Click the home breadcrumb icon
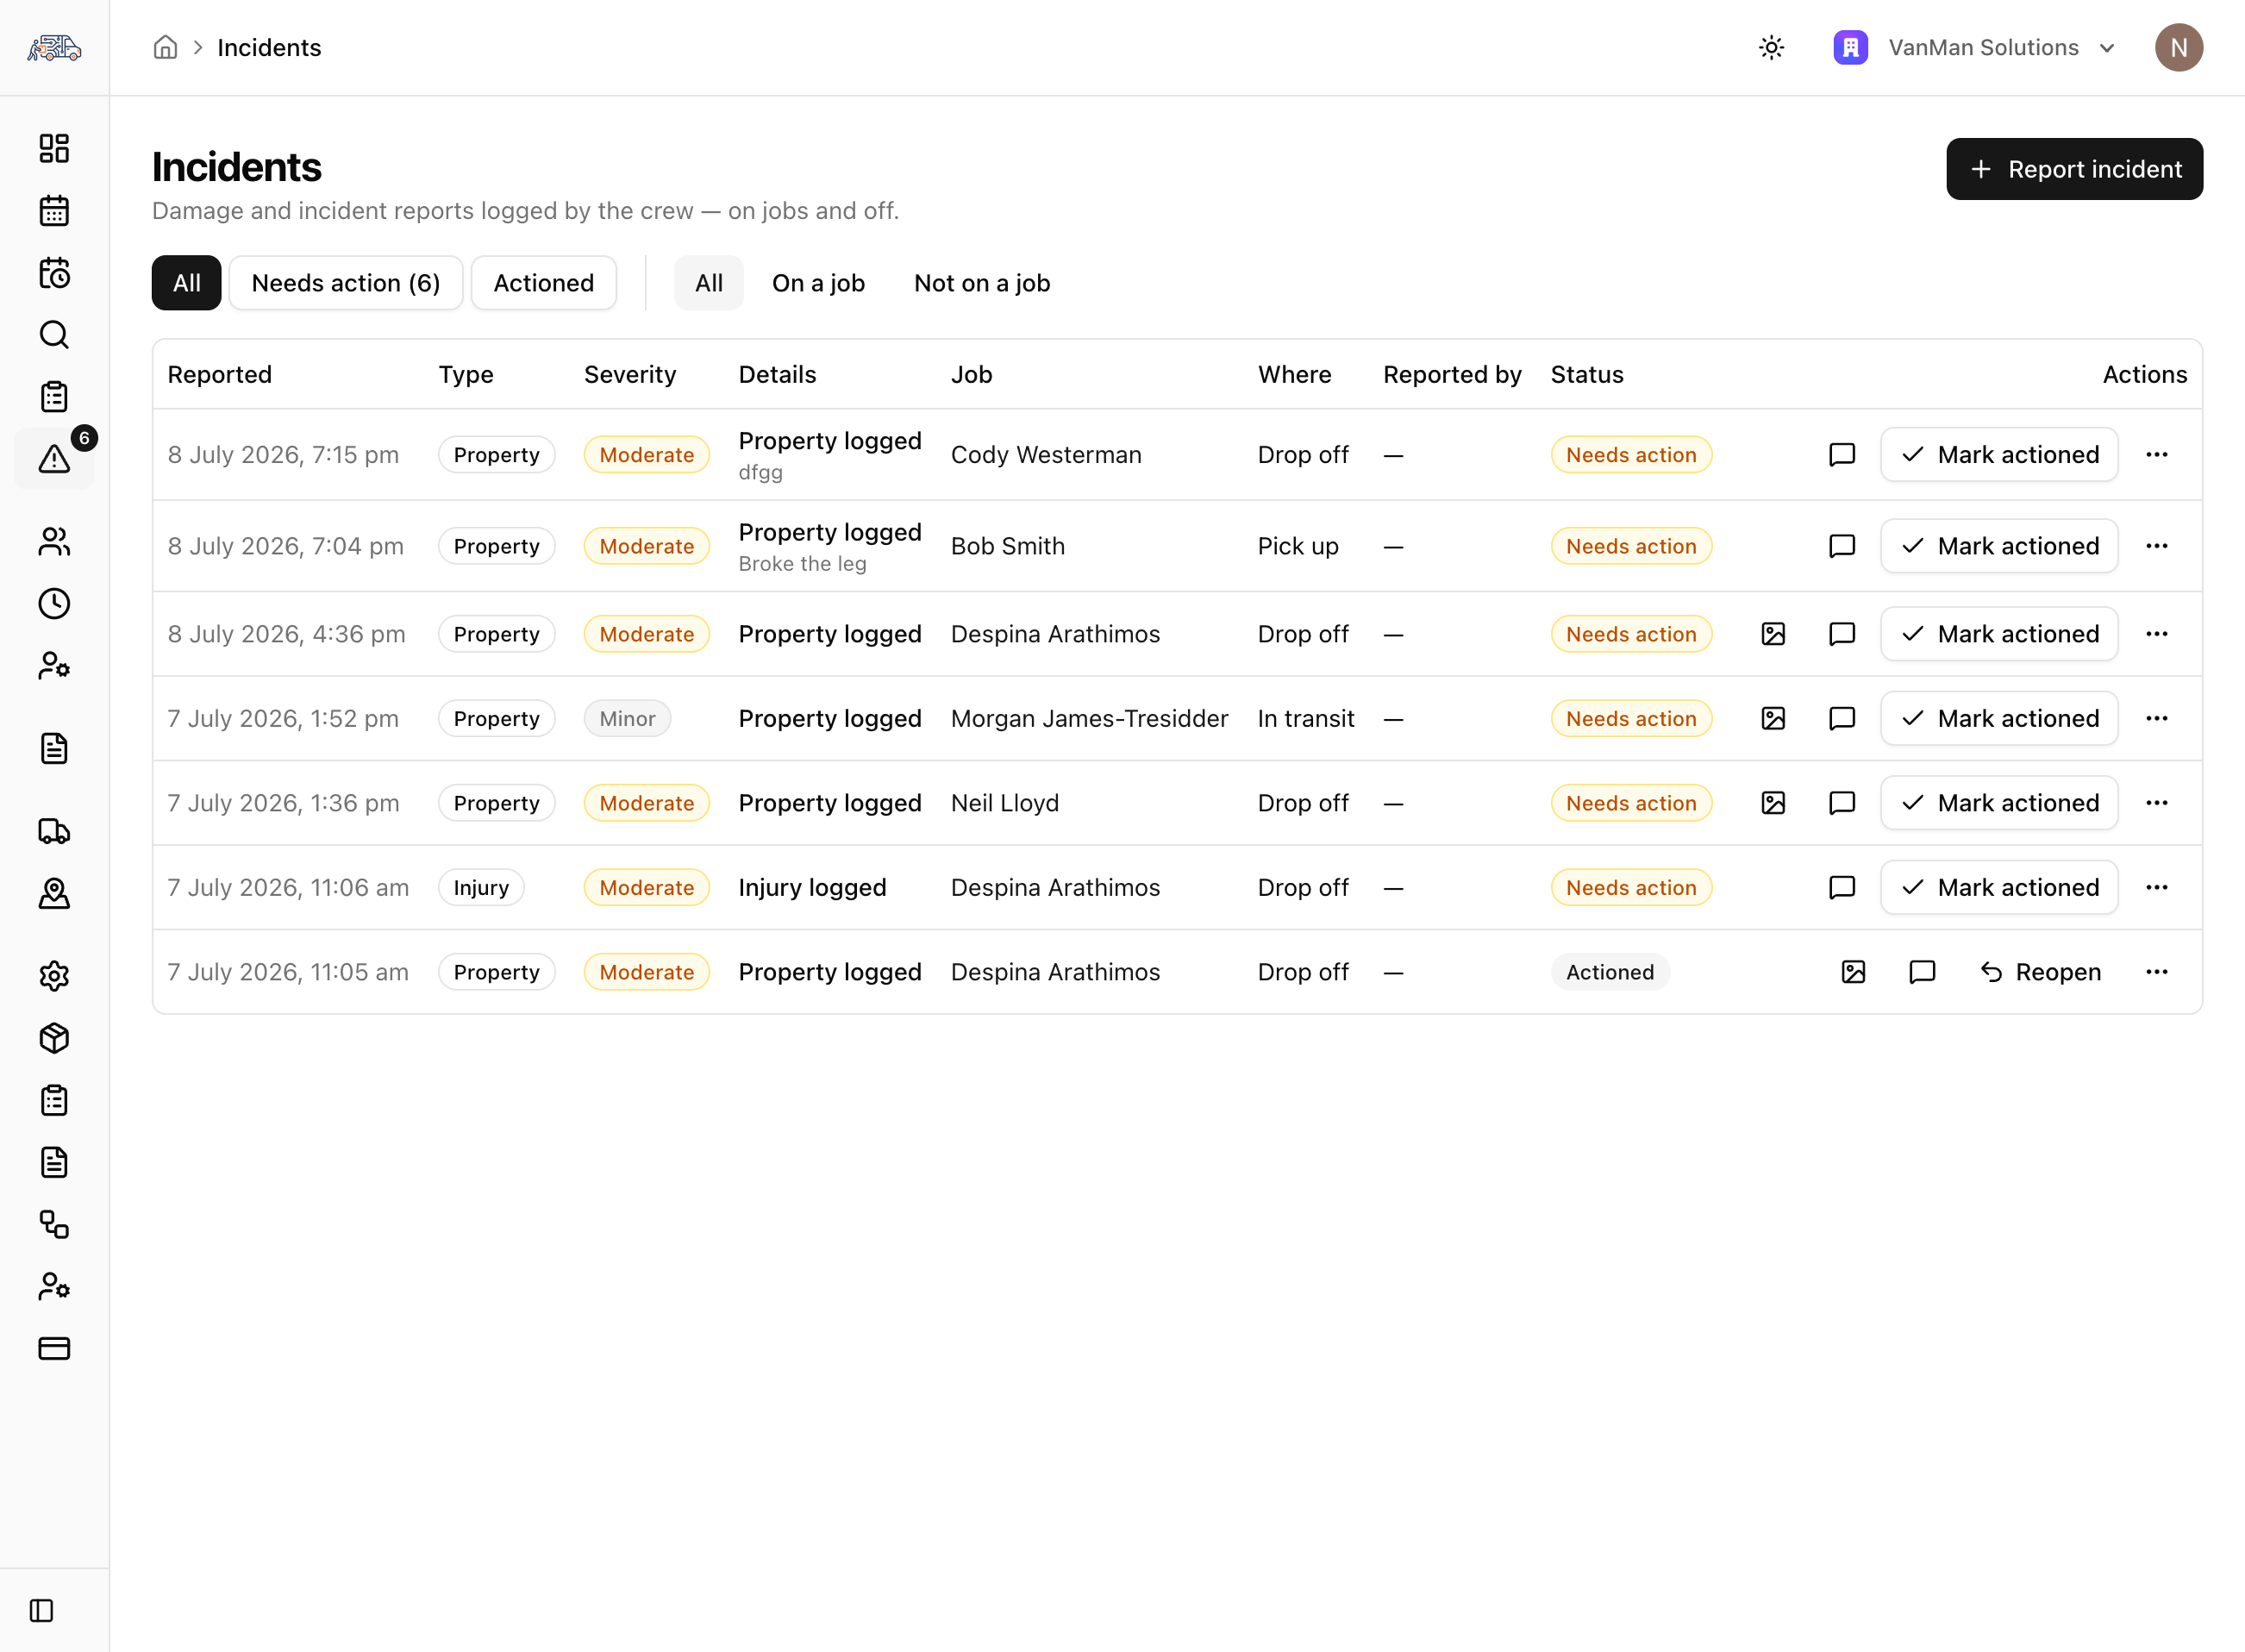The image size is (2245, 1652). click(165, 47)
